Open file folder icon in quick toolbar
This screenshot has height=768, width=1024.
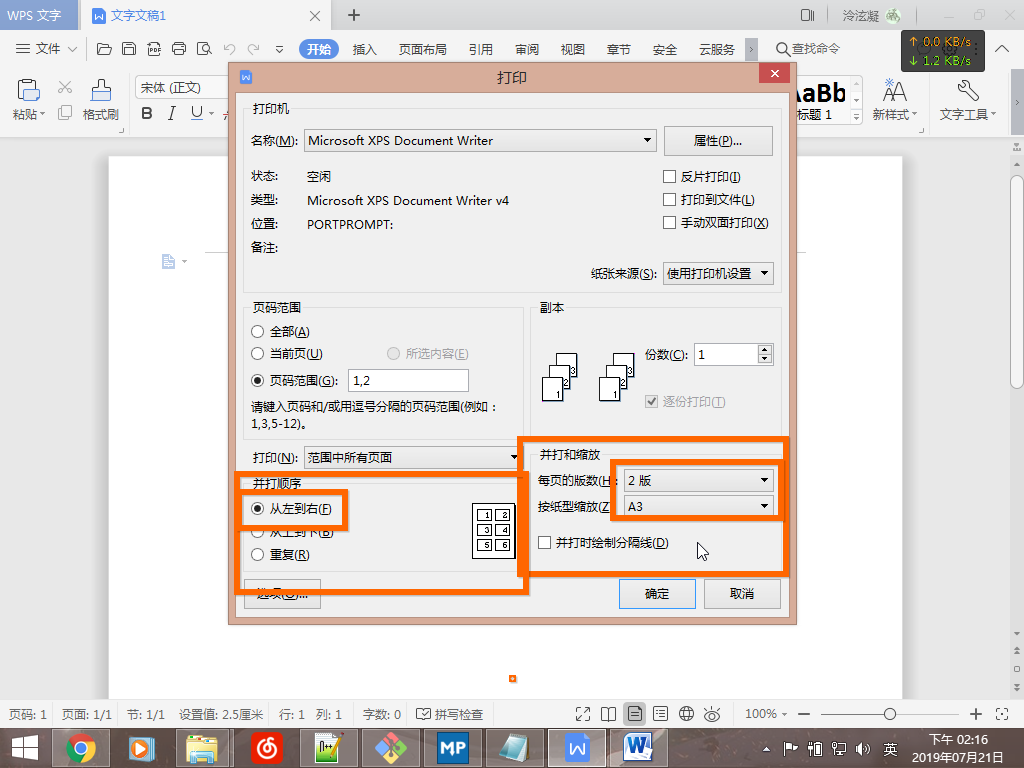[x=104, y=49]
